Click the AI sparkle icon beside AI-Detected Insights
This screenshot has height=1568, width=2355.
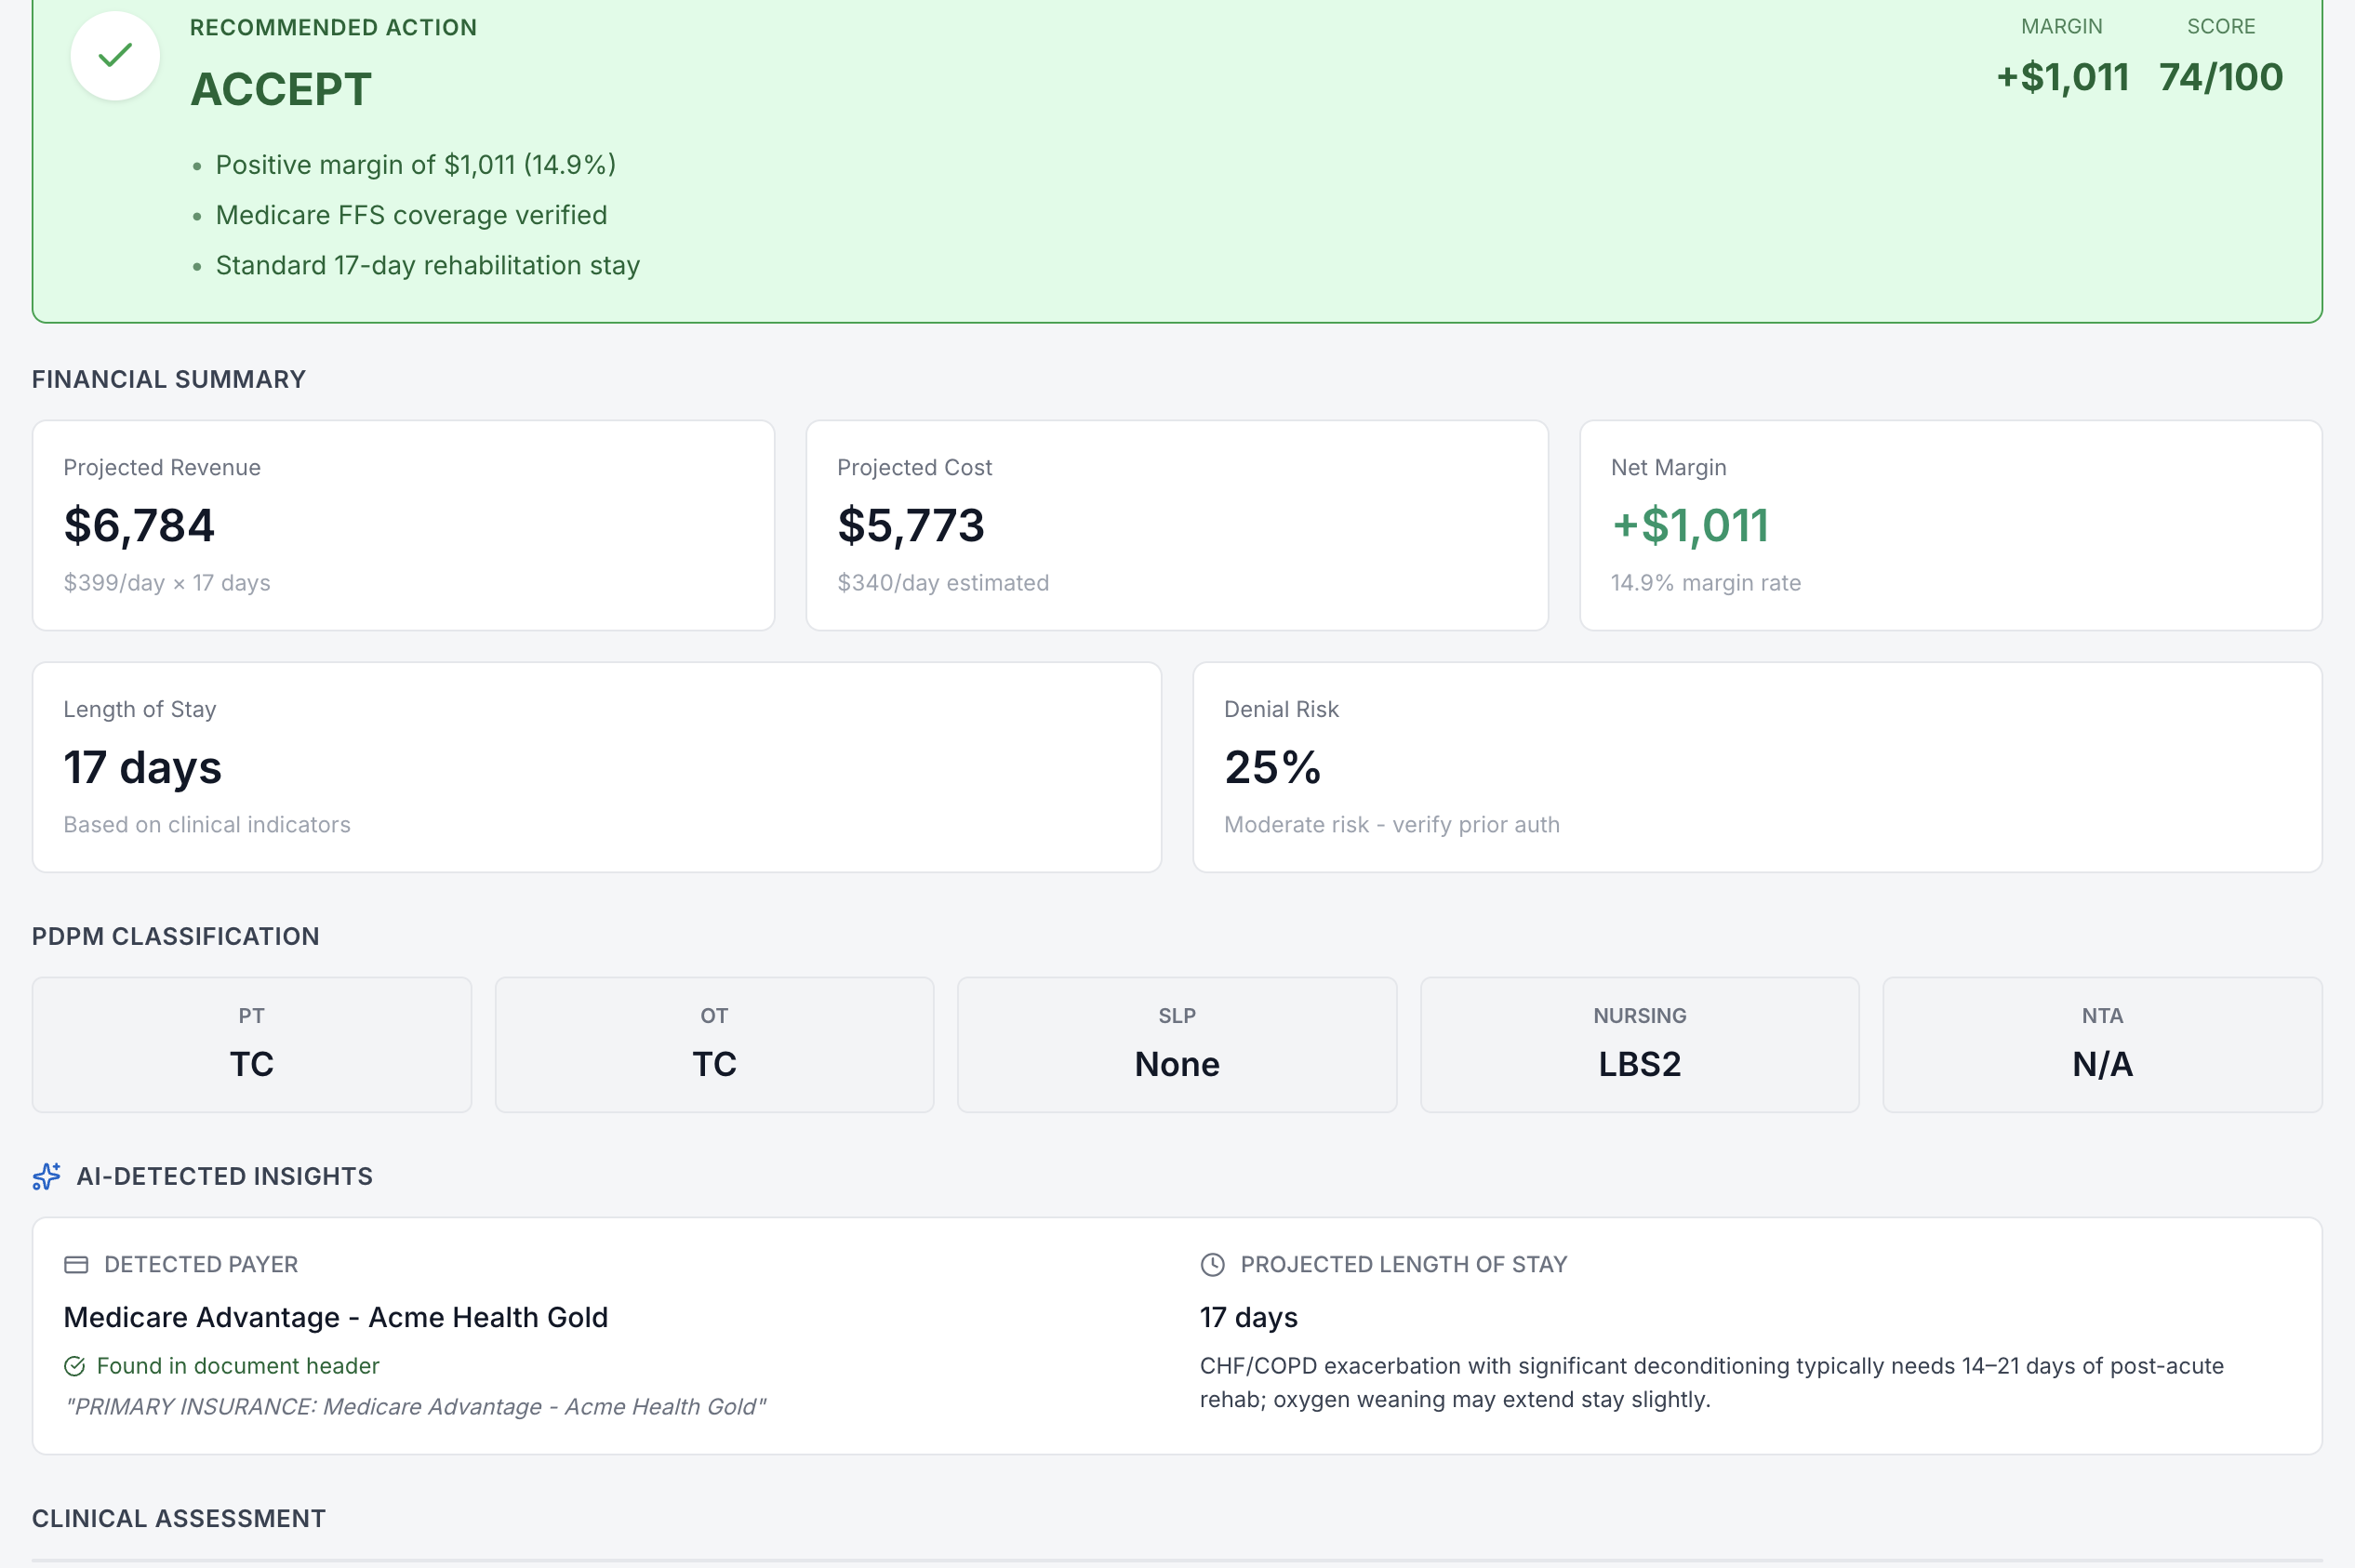pos(45,1177)
